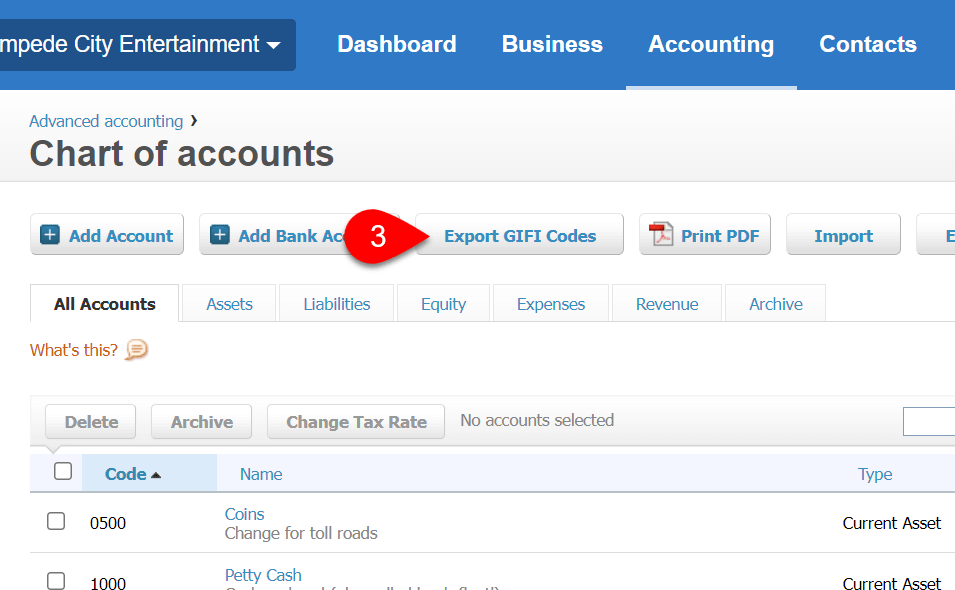Click the speech bubble icon beside What's this
This screenshot has height=590, width=955.
(136, 350)
